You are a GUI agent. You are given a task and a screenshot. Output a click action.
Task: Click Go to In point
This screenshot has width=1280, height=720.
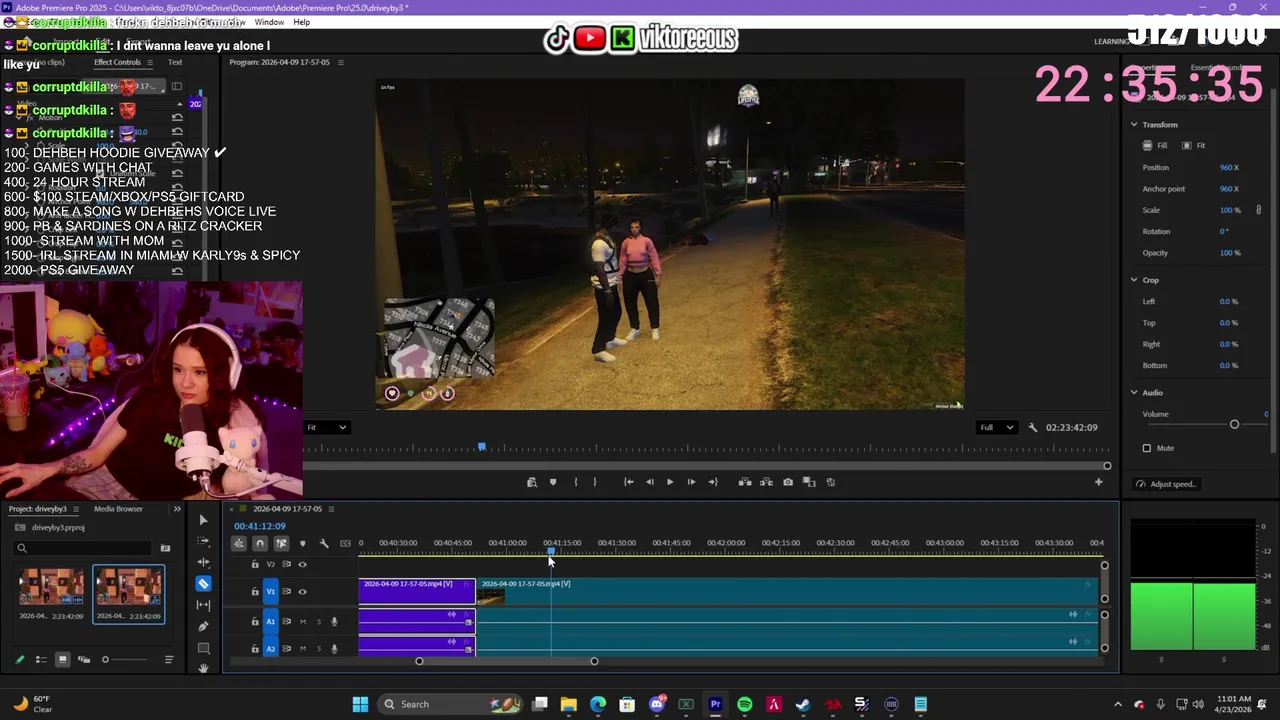click(628, 482)
